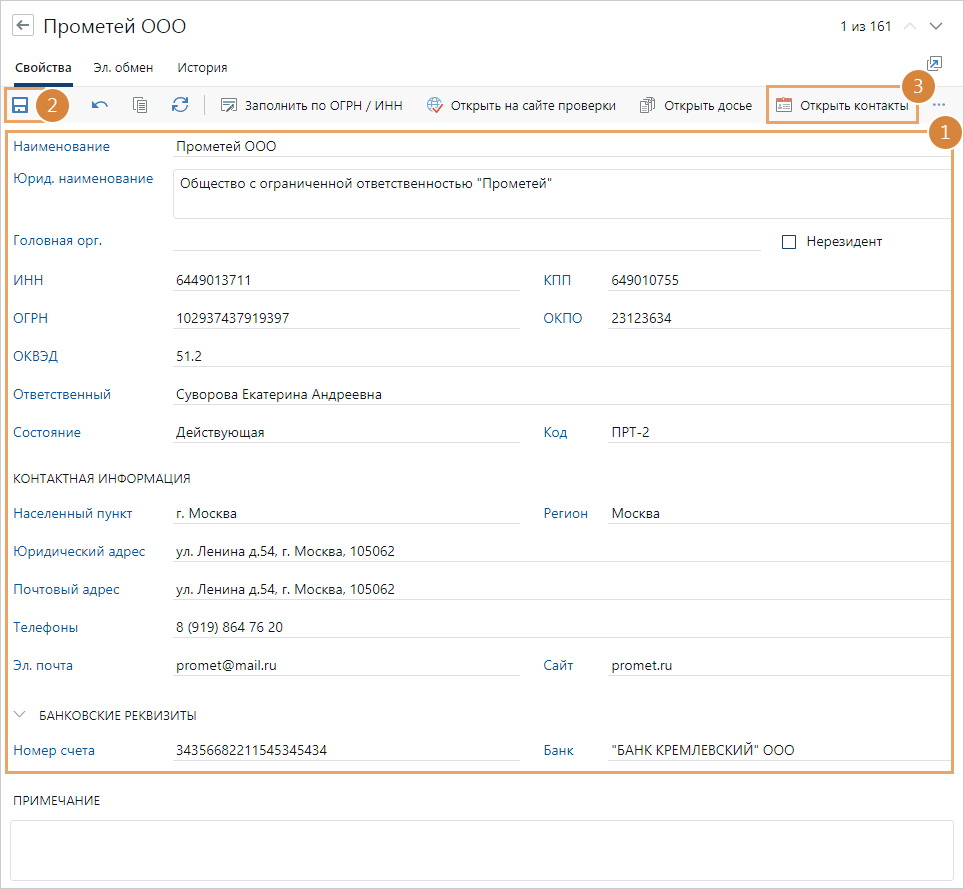Click Заполнить по ОГРН / ИНН button
The height and width of the screenshot is (889, 964).
[311, 105]
